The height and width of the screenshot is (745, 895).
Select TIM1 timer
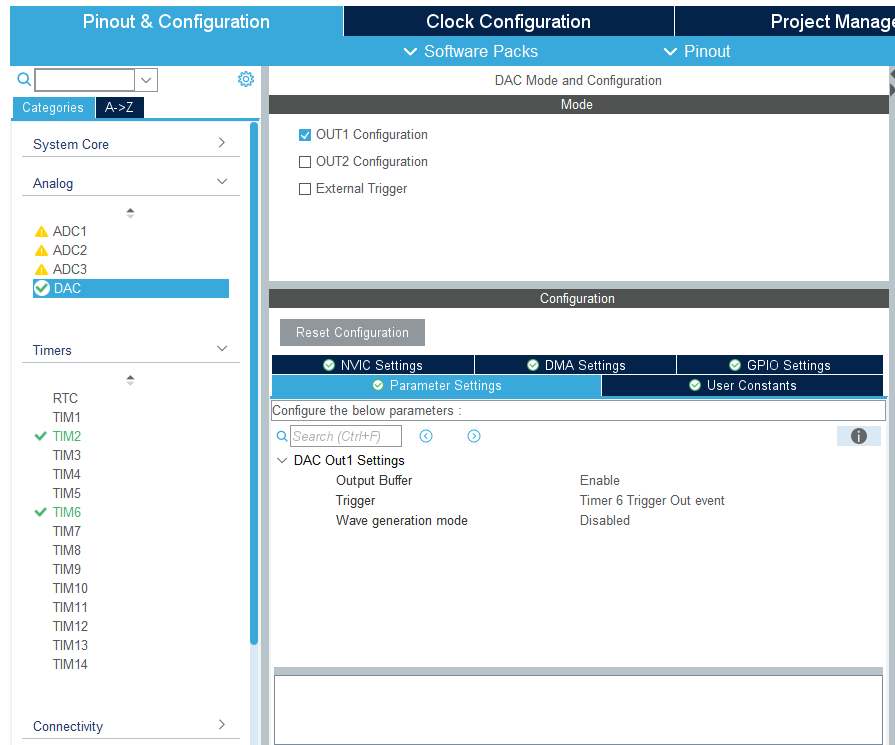[x=67, y=417]
